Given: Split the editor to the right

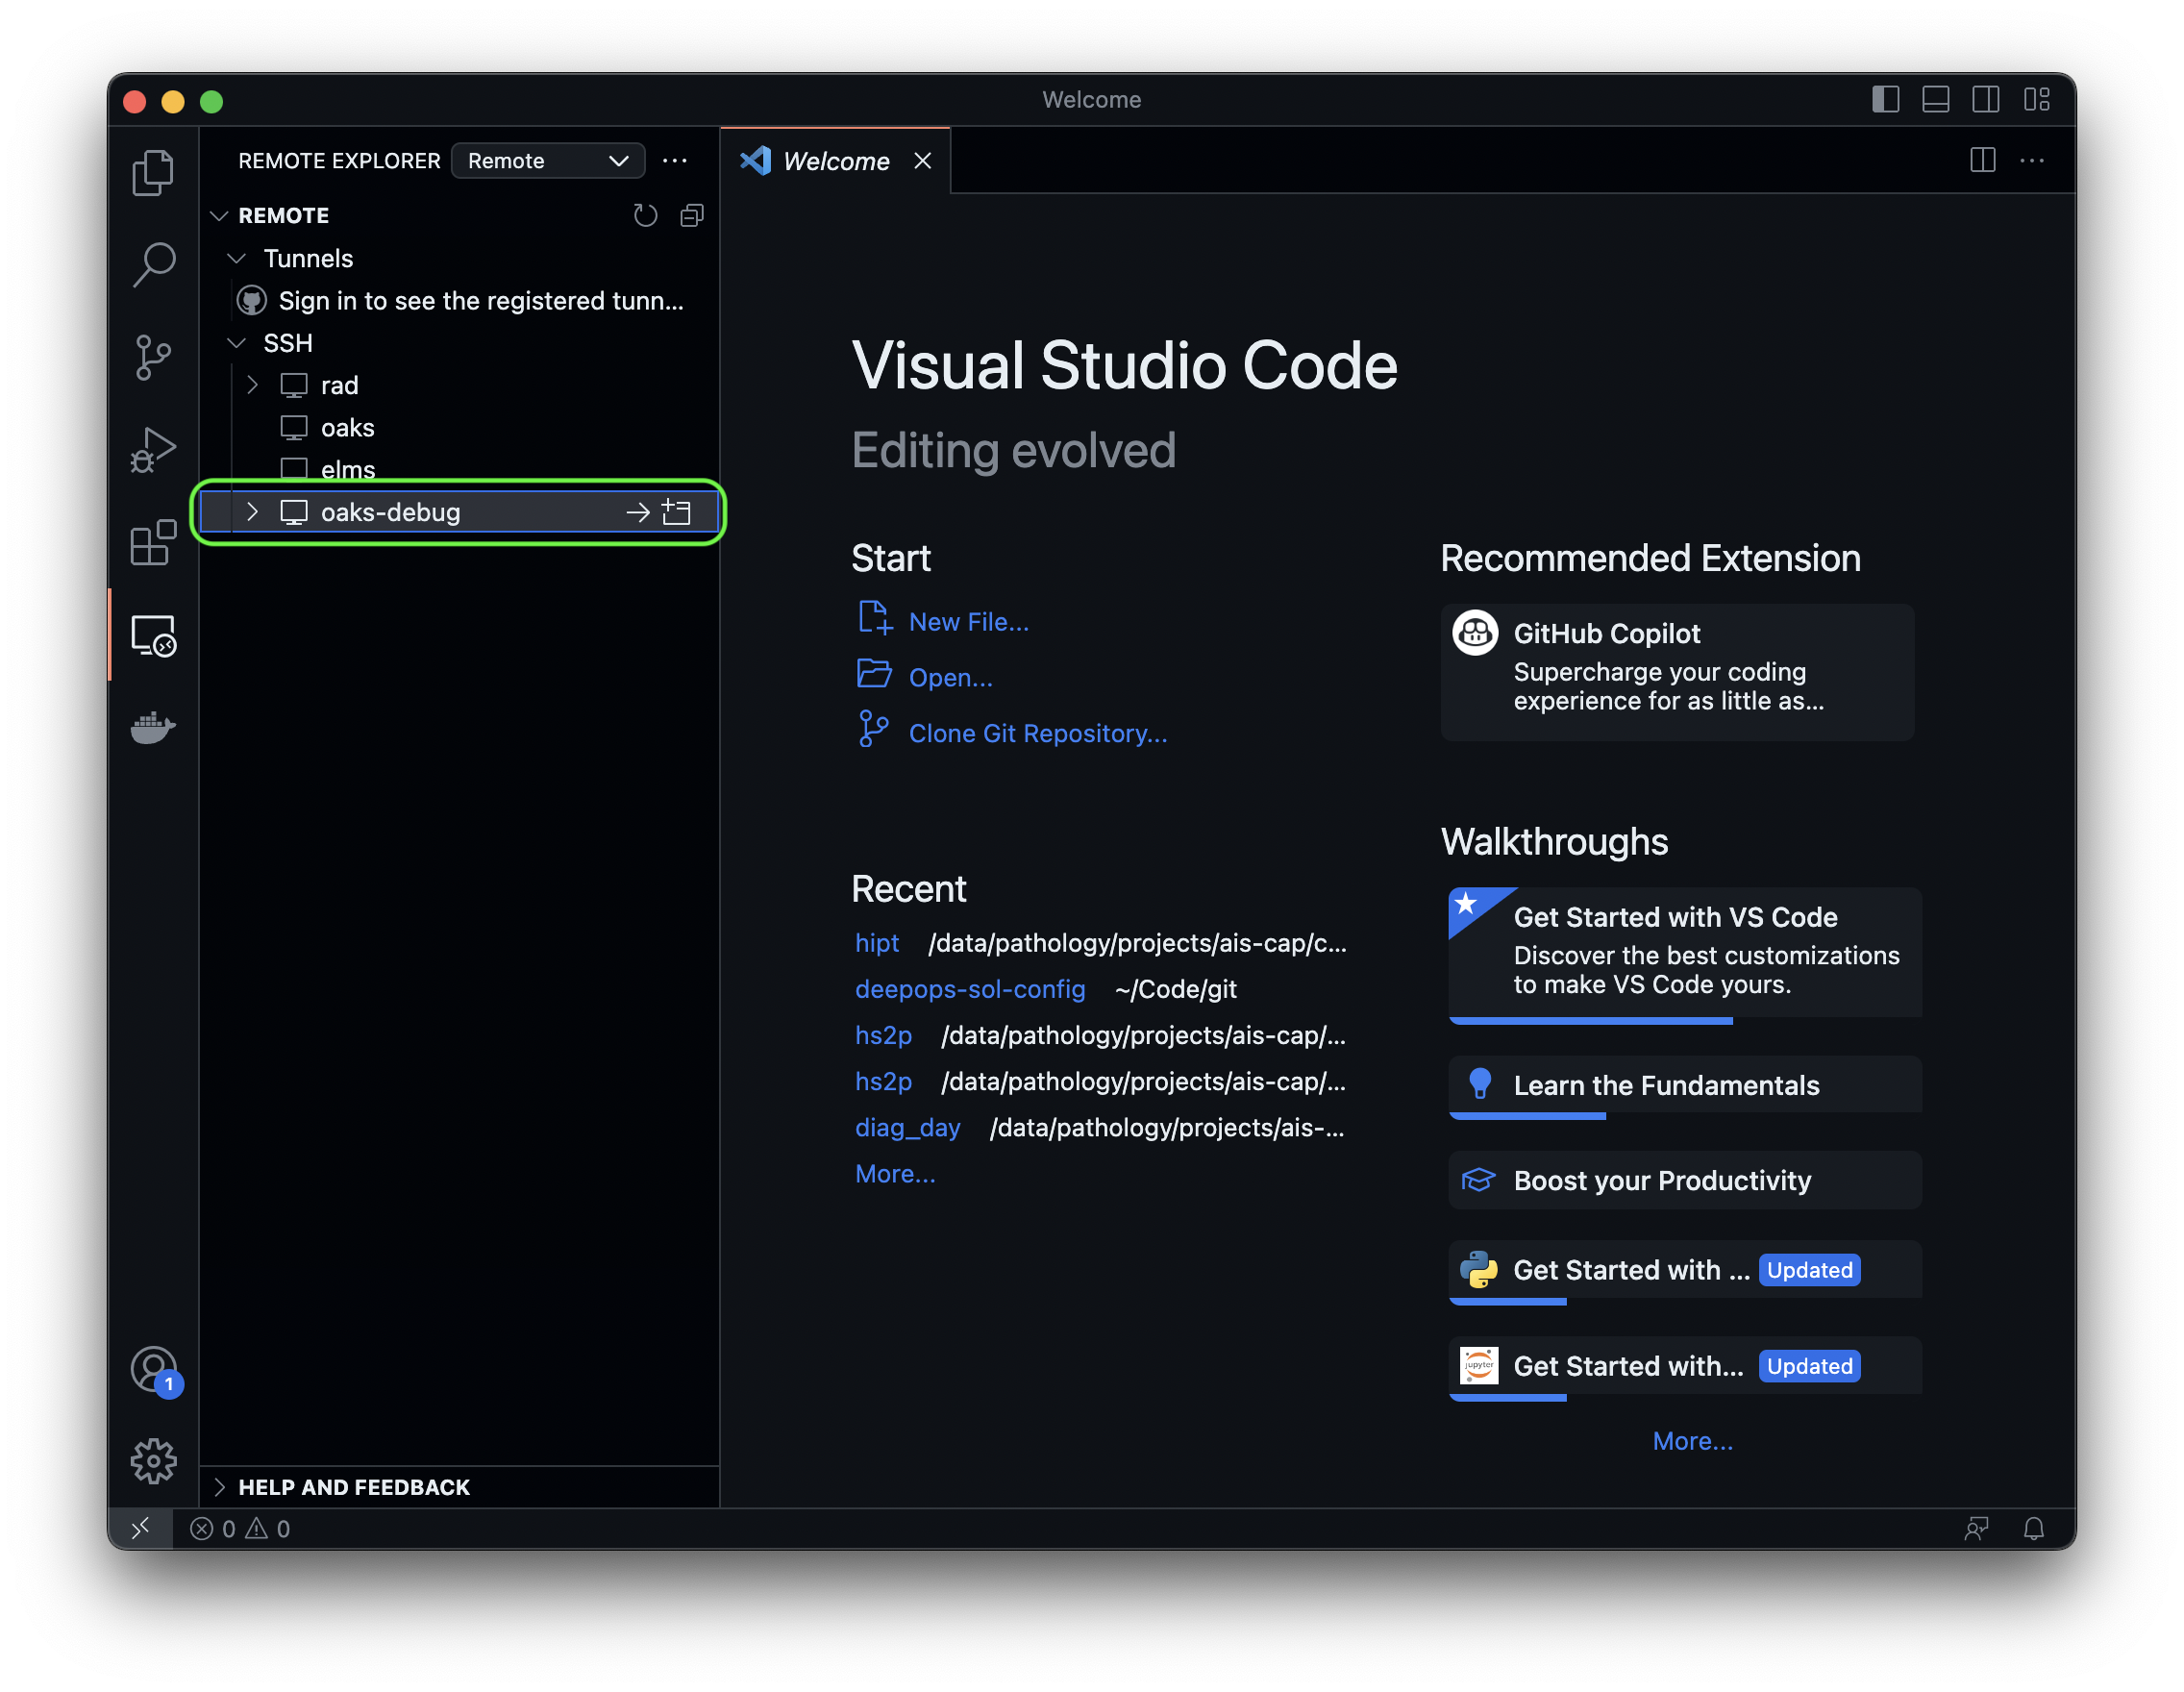Looking at the screenshot, I should [1983, 160].
